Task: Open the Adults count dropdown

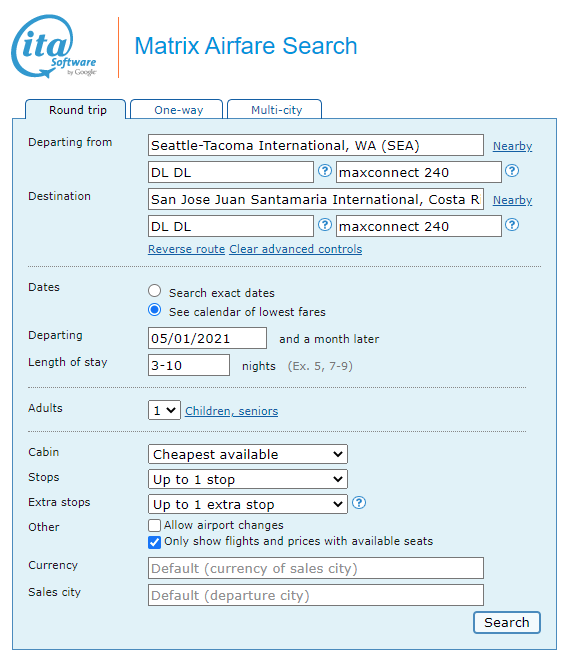Action: (164, 410)
